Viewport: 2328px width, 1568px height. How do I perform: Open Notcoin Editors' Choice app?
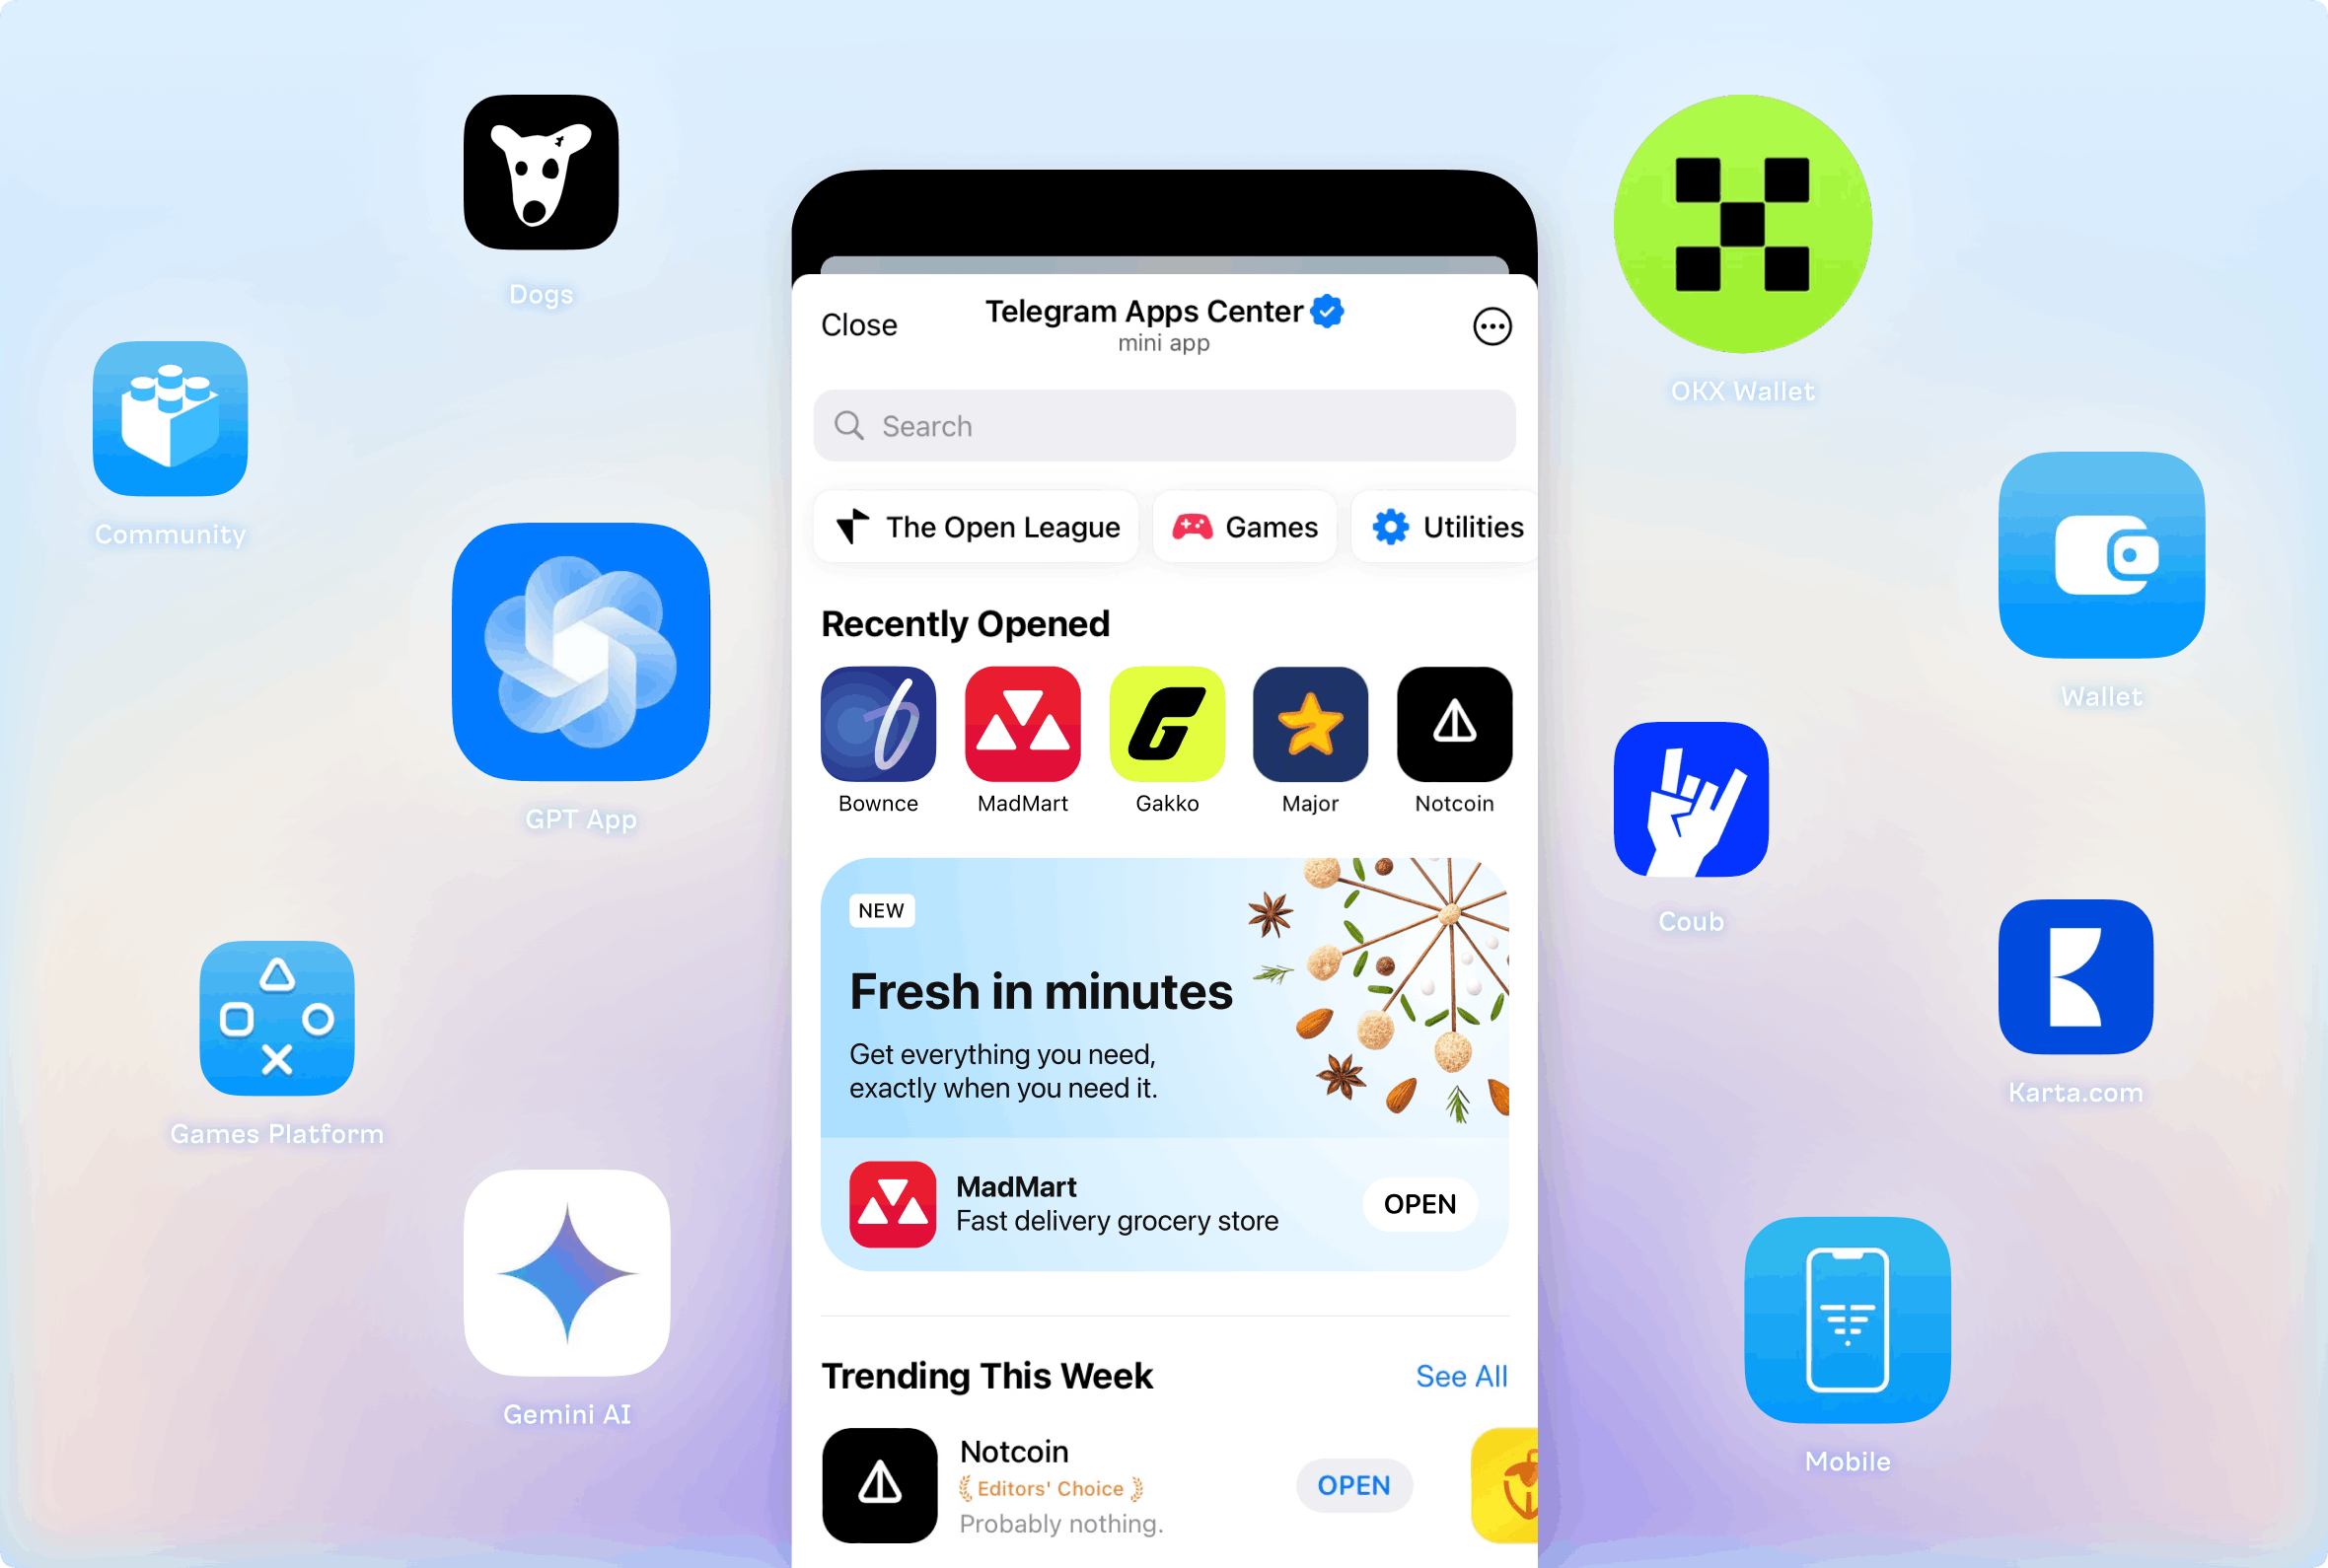tap(1356, 1484)
